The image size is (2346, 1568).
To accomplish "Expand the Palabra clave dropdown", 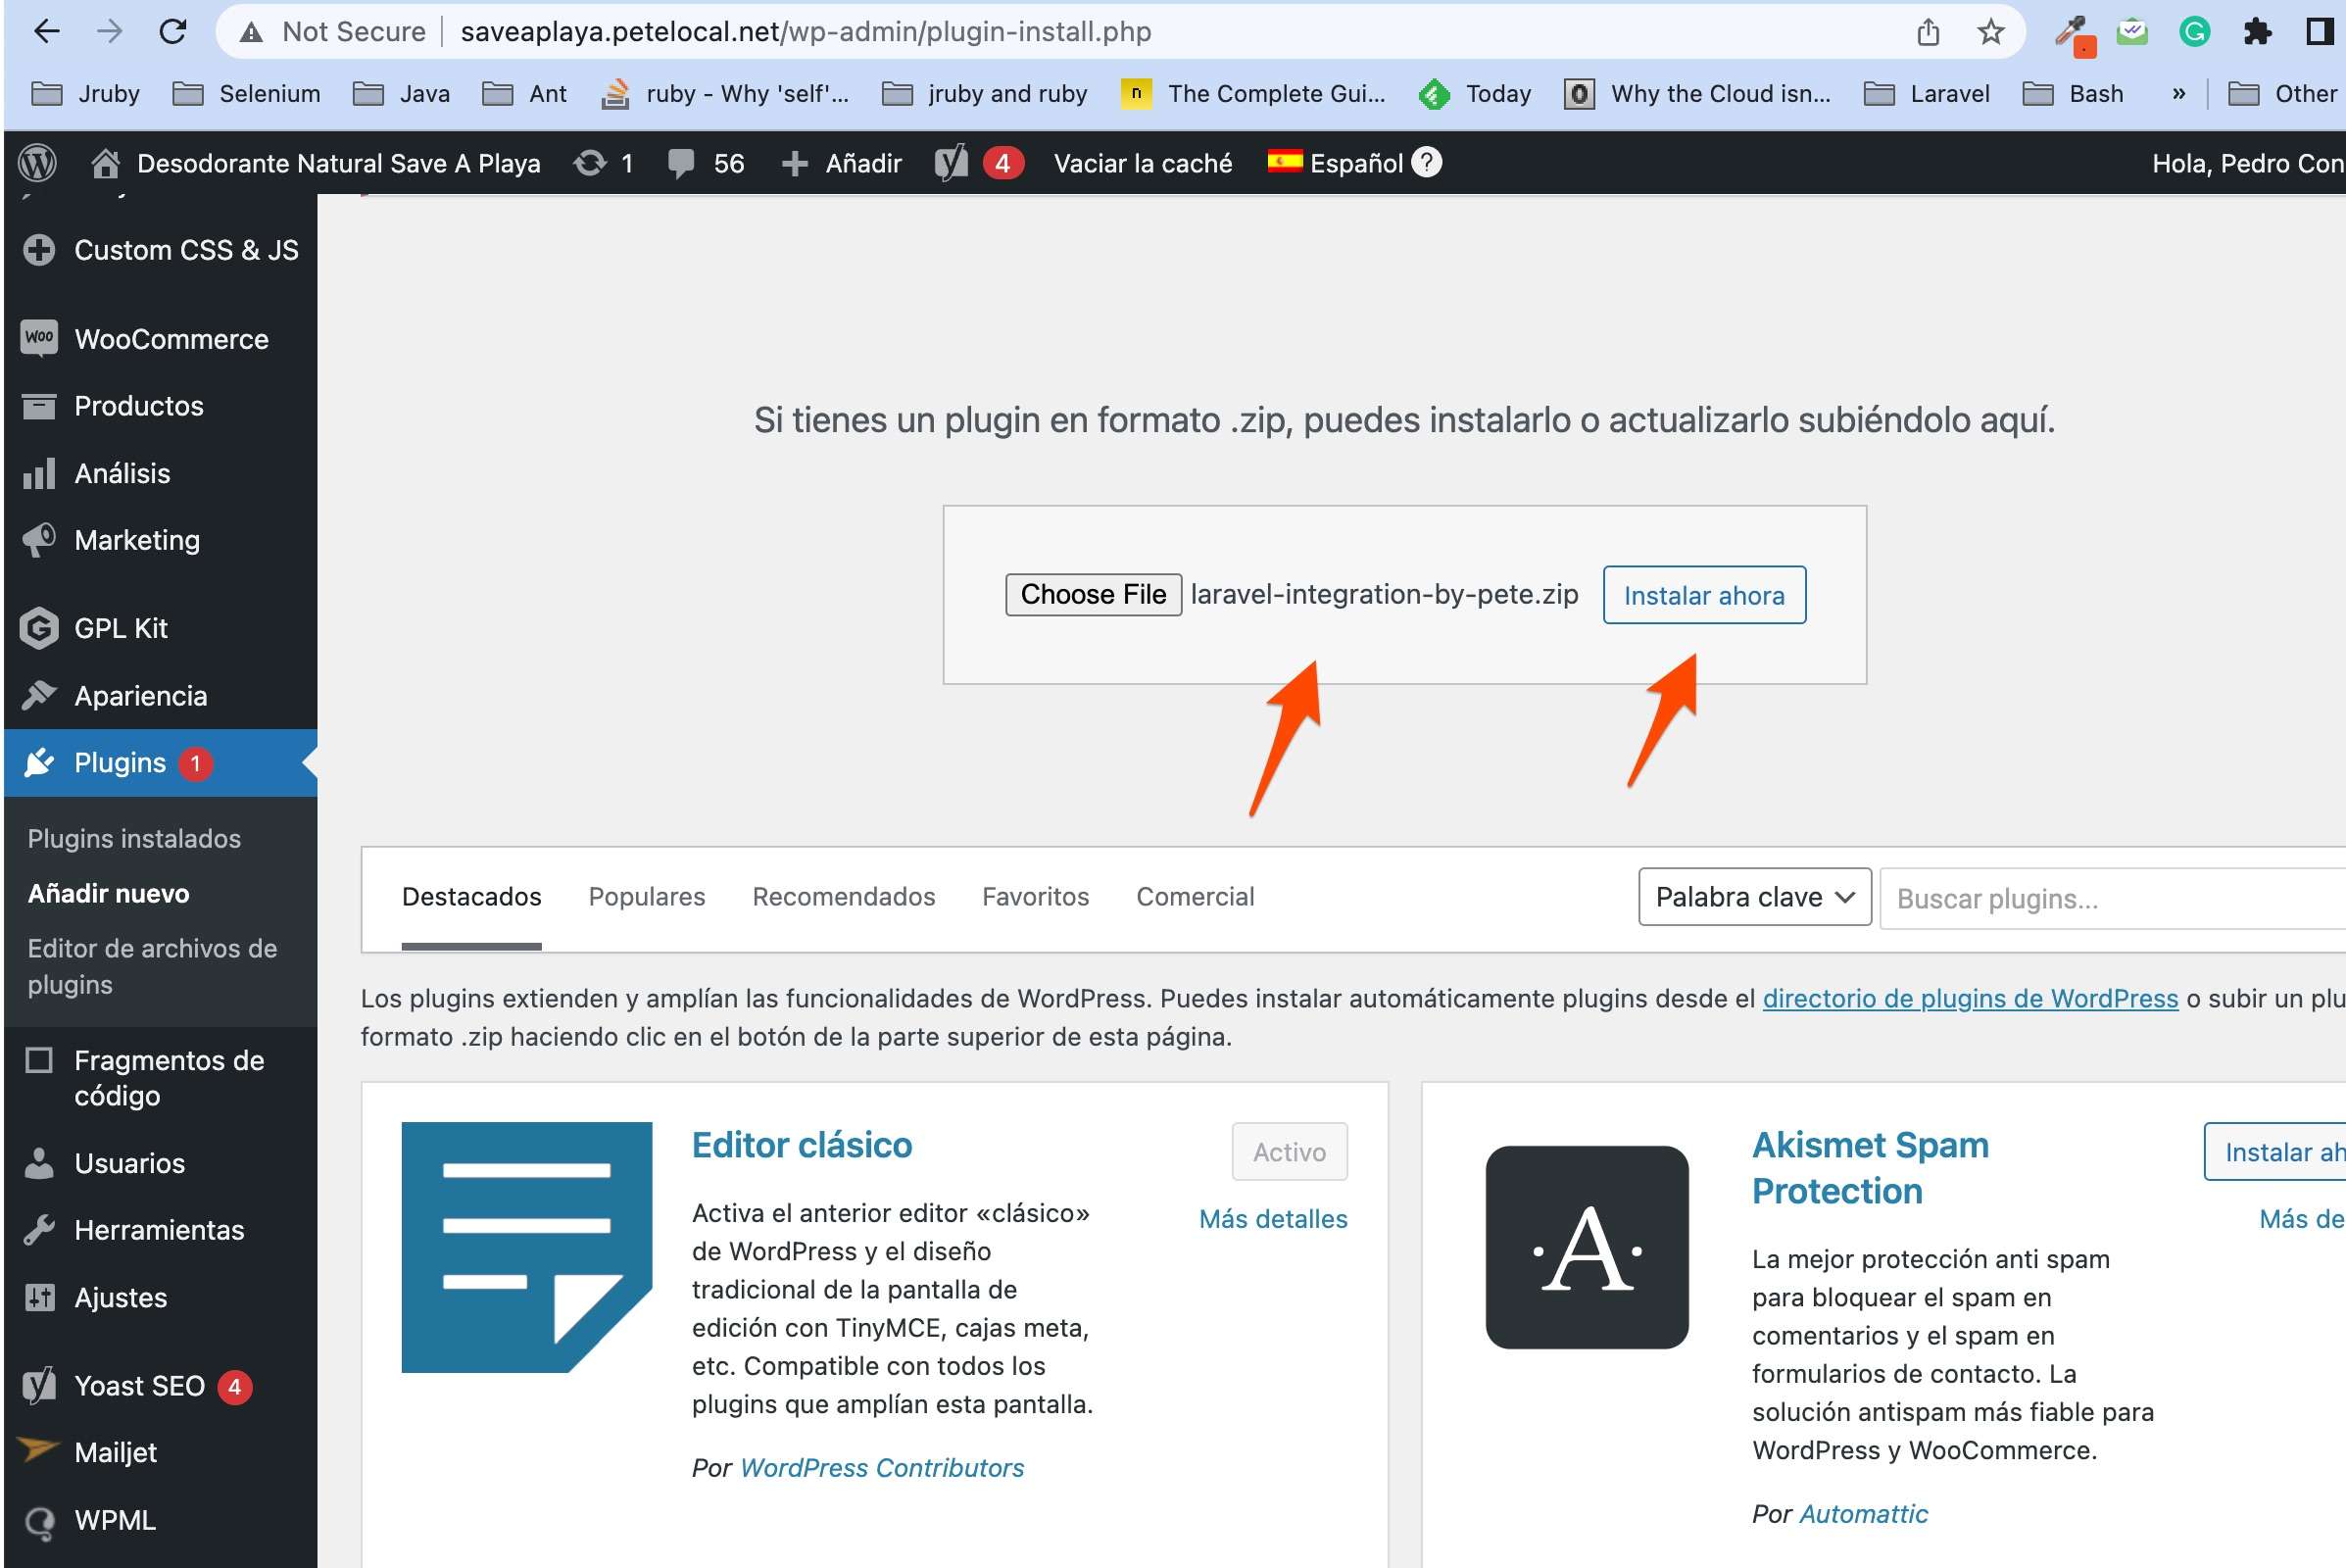I will (1754, 897).
